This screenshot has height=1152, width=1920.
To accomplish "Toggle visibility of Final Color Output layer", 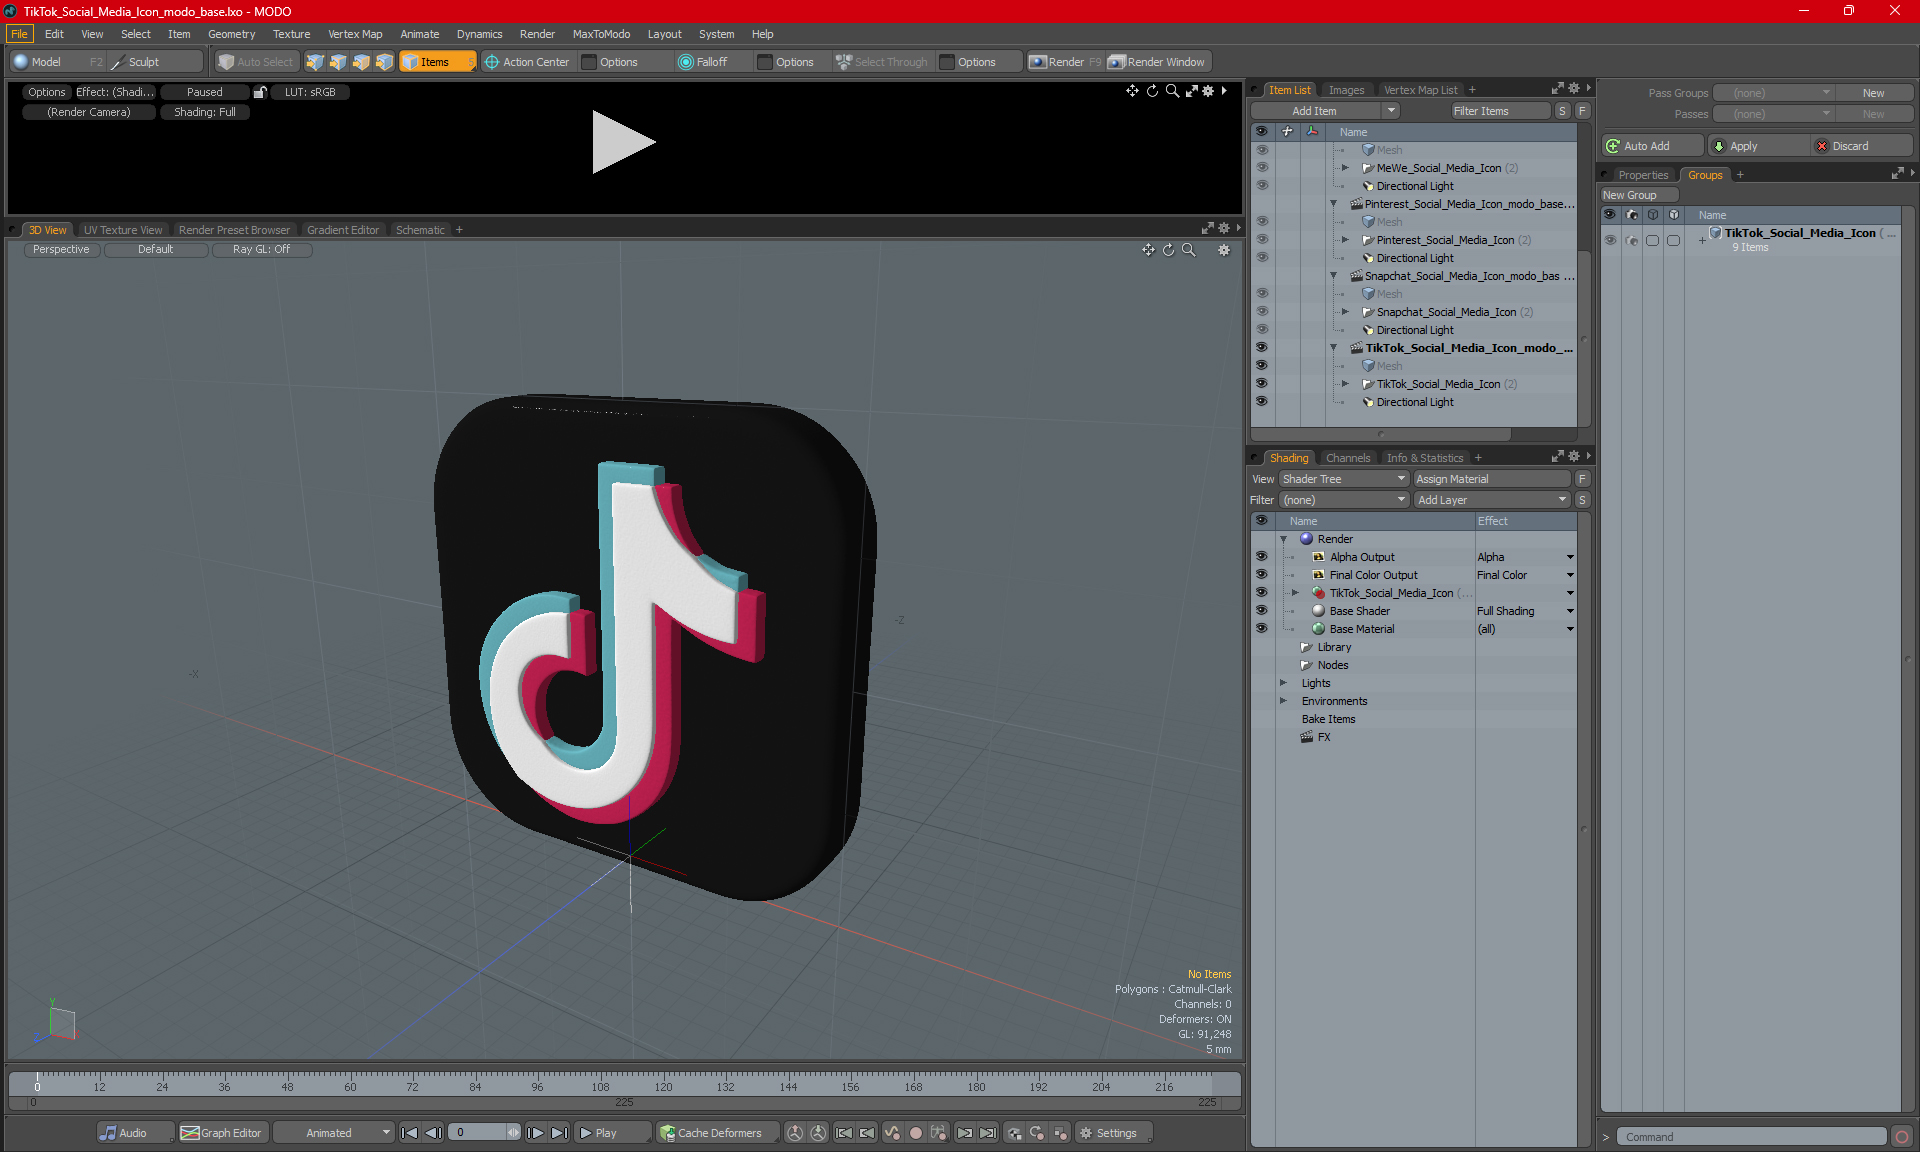I will click(1261, 575).
